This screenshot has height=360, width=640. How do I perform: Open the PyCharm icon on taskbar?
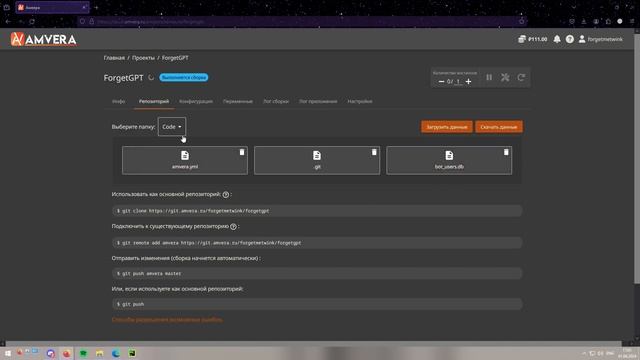(132, 353)
